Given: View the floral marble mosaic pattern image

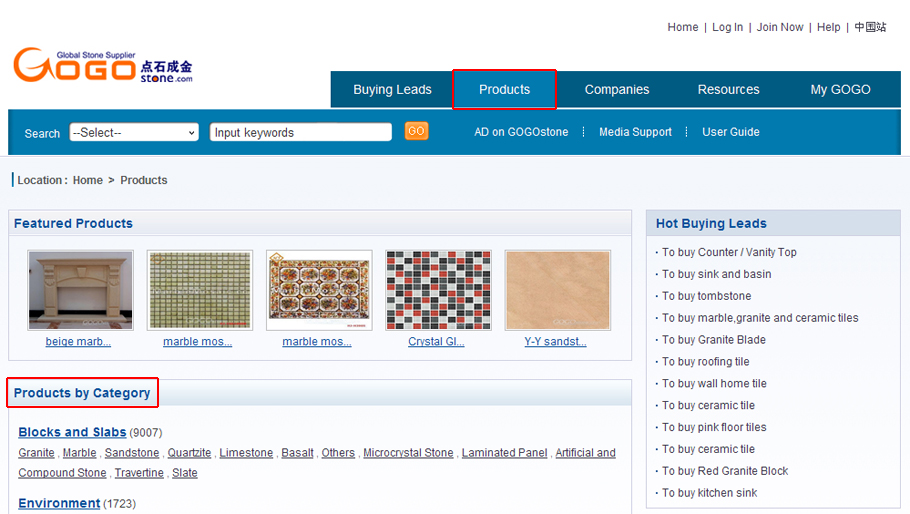Looking at the screenshot, I should click(x=318, y=290).
